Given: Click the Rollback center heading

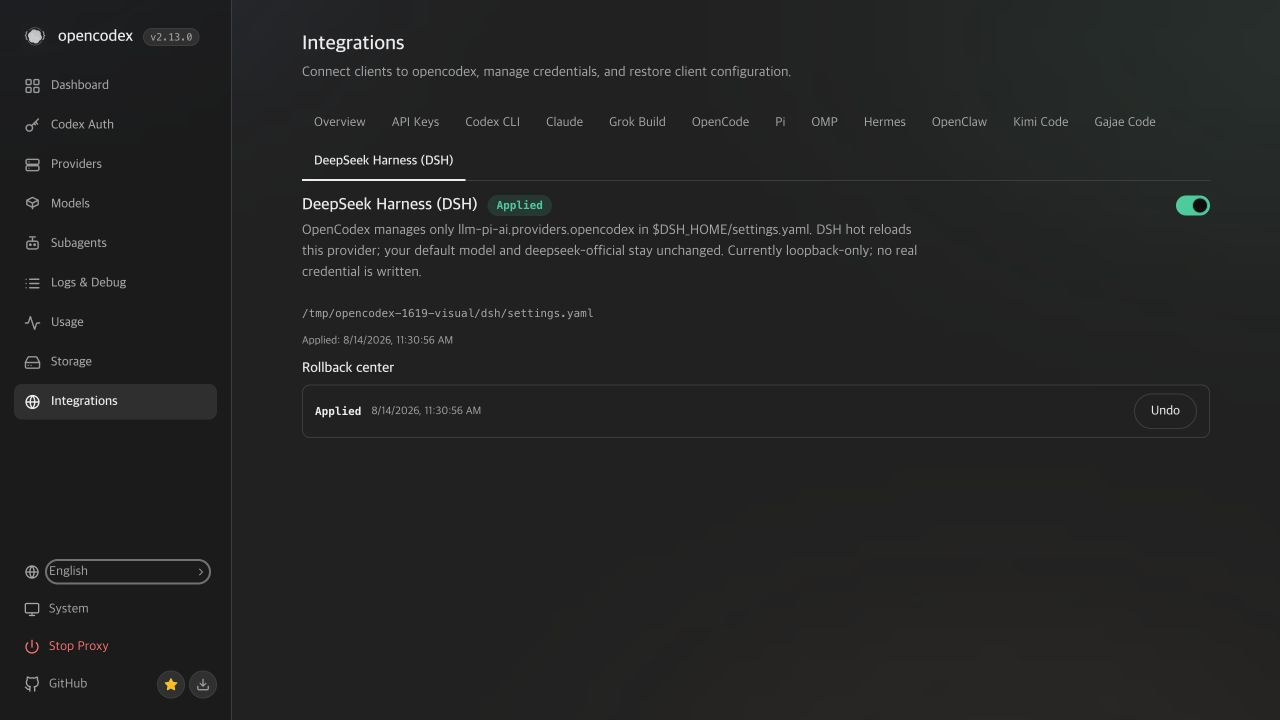Looking at the screenshot, I should point(348,367).
